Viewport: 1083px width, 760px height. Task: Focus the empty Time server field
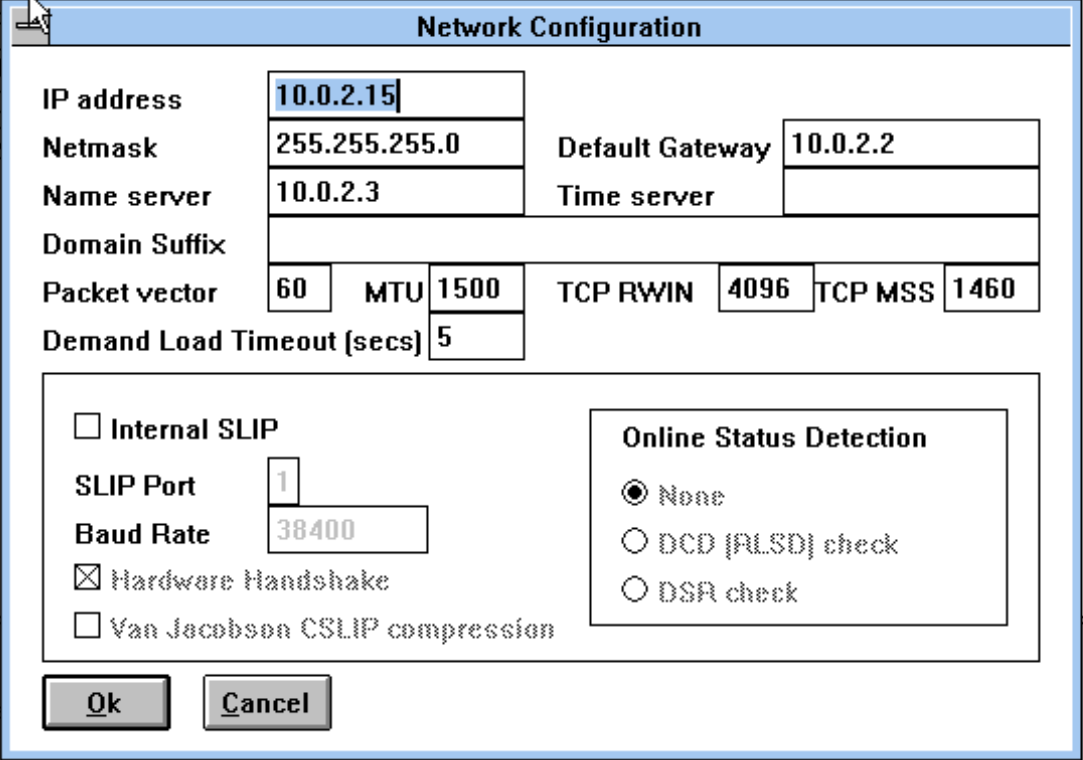click(910, 191)
